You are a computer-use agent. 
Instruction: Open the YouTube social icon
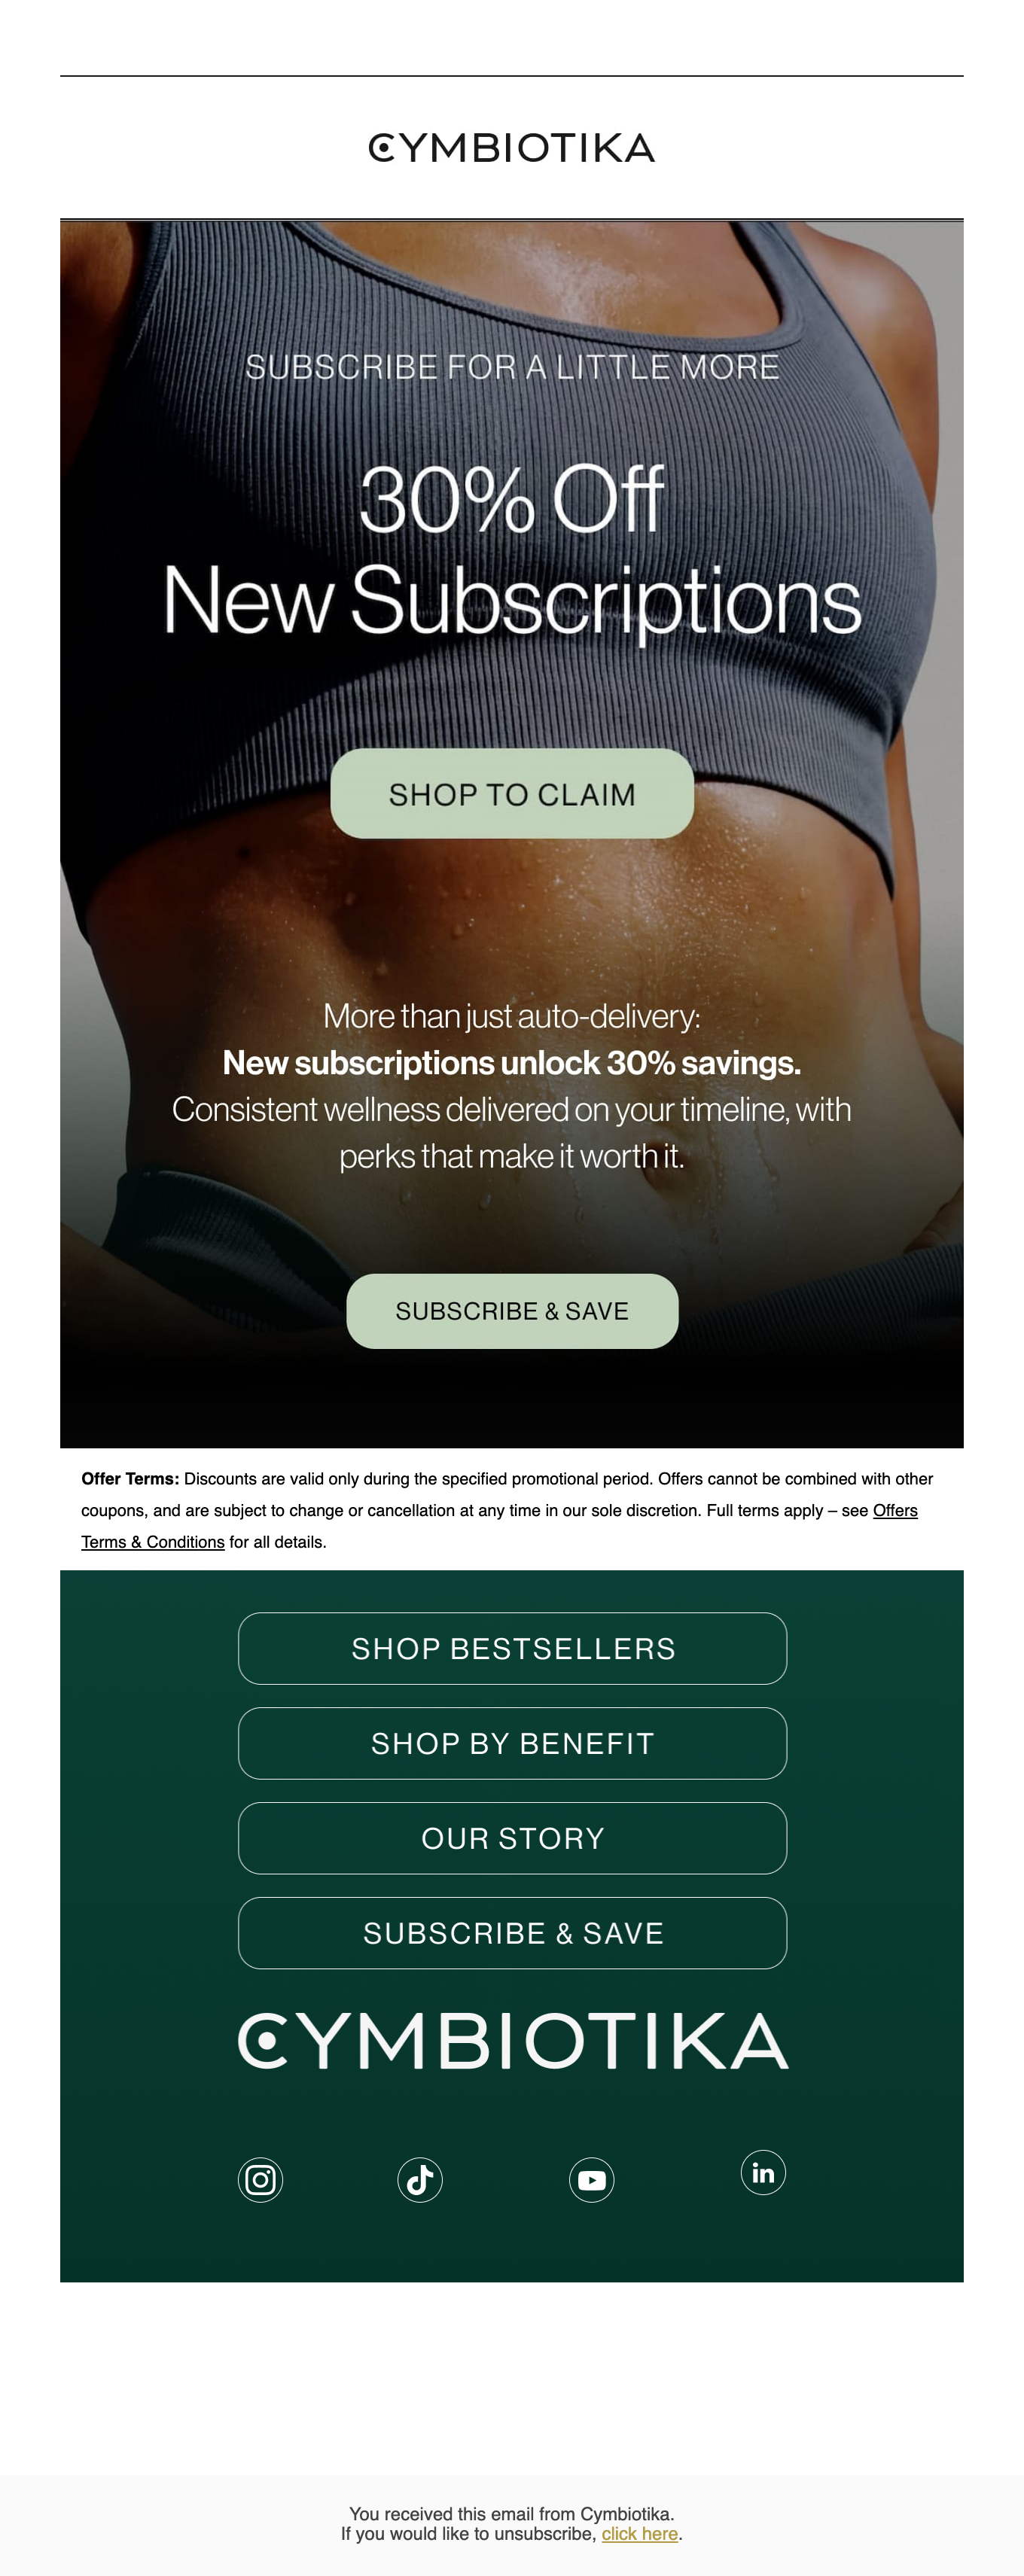592,2180
